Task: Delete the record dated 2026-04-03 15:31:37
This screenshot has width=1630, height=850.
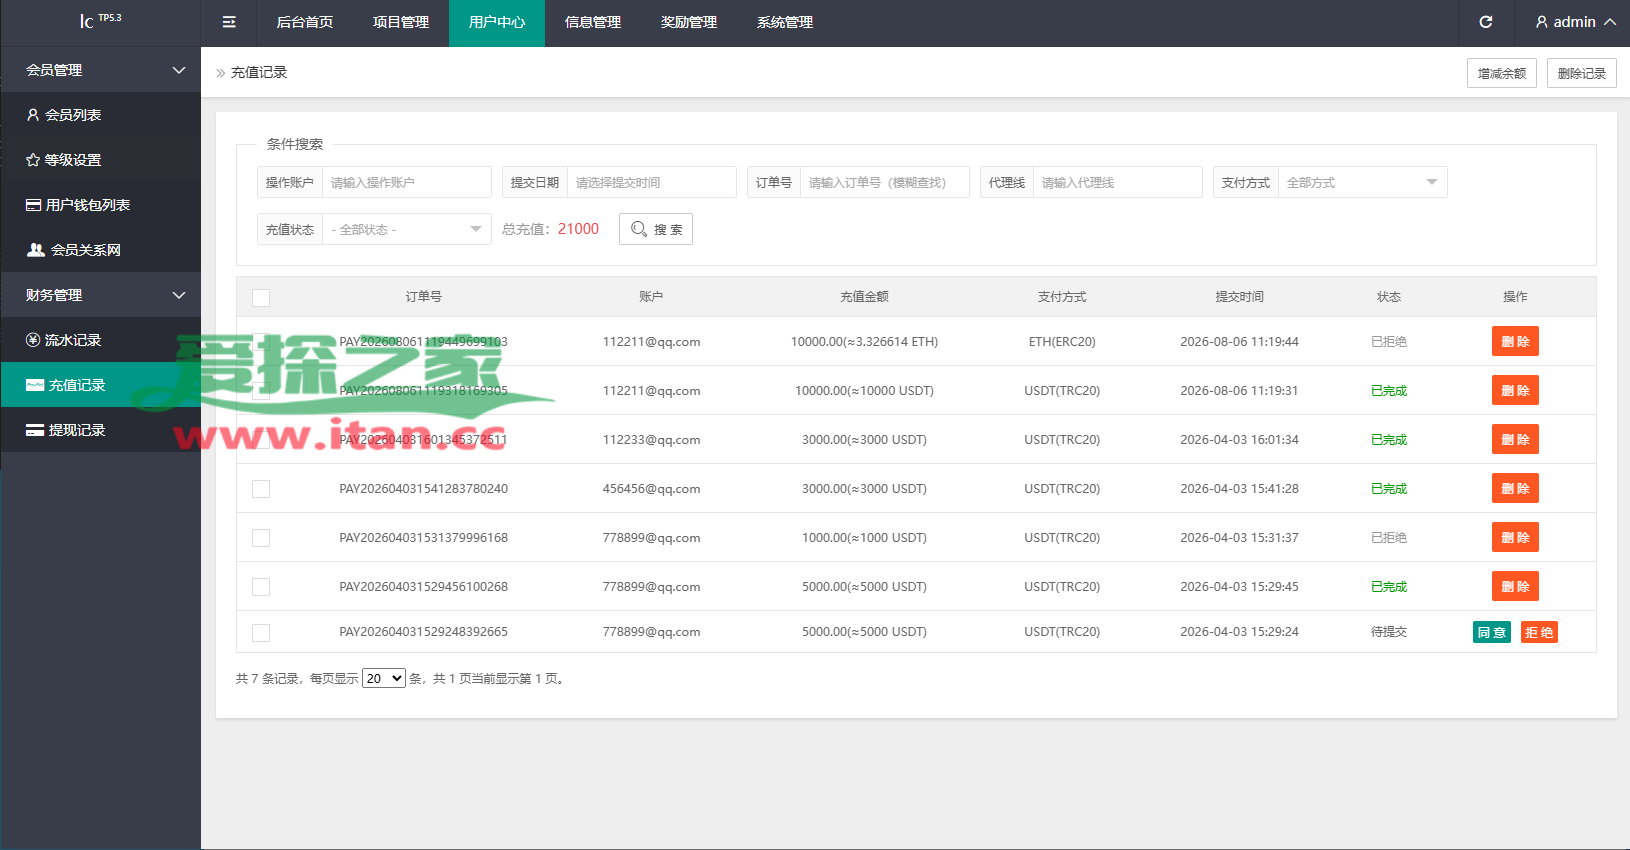Action: [1515, 537]
